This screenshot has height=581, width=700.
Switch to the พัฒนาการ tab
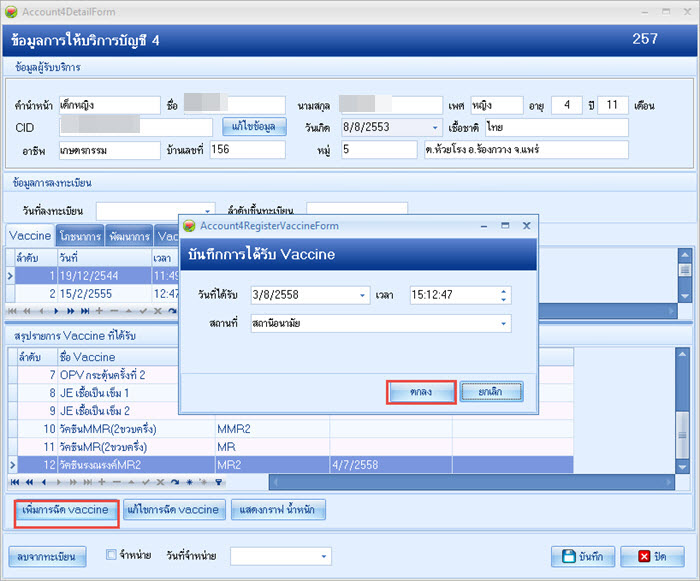click(128, 235)
